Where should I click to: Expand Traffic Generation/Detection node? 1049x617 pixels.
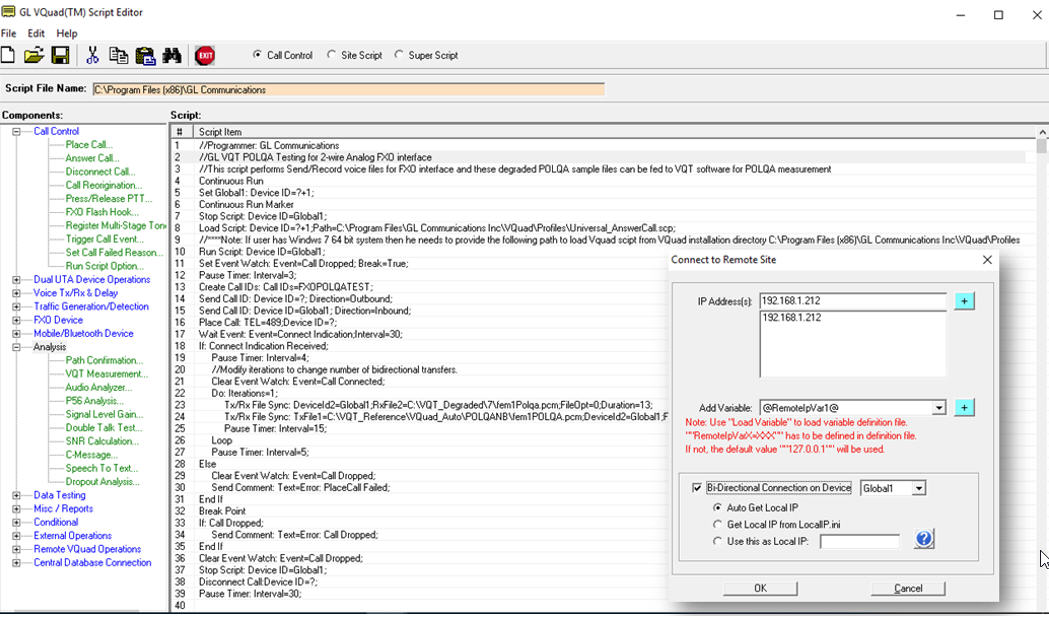[x=17, y=306]
